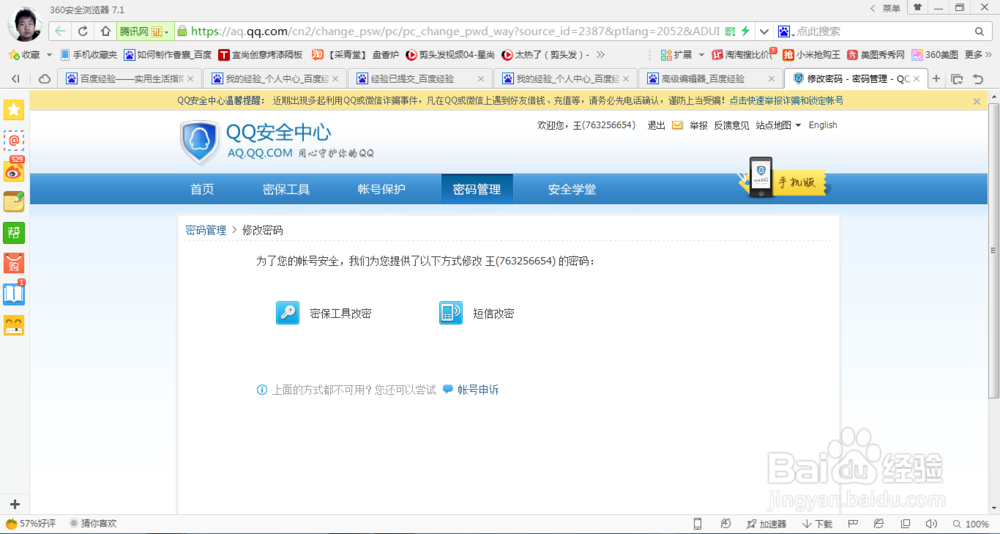Switch to the 百度经验——实用生活指南 tab
This screenshot has height=534, width=1000.
(129, 78)
